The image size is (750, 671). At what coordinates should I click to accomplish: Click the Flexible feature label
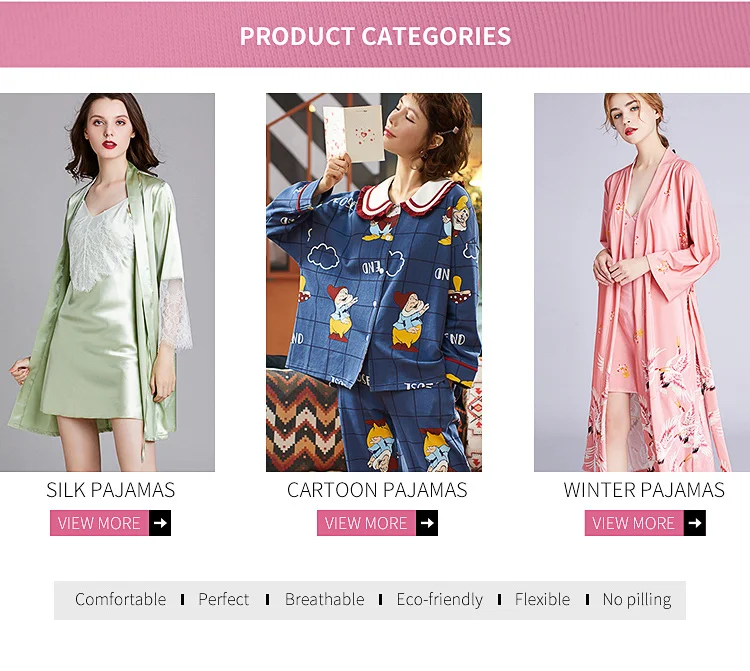pyautogui.click(x=542, y=600)
